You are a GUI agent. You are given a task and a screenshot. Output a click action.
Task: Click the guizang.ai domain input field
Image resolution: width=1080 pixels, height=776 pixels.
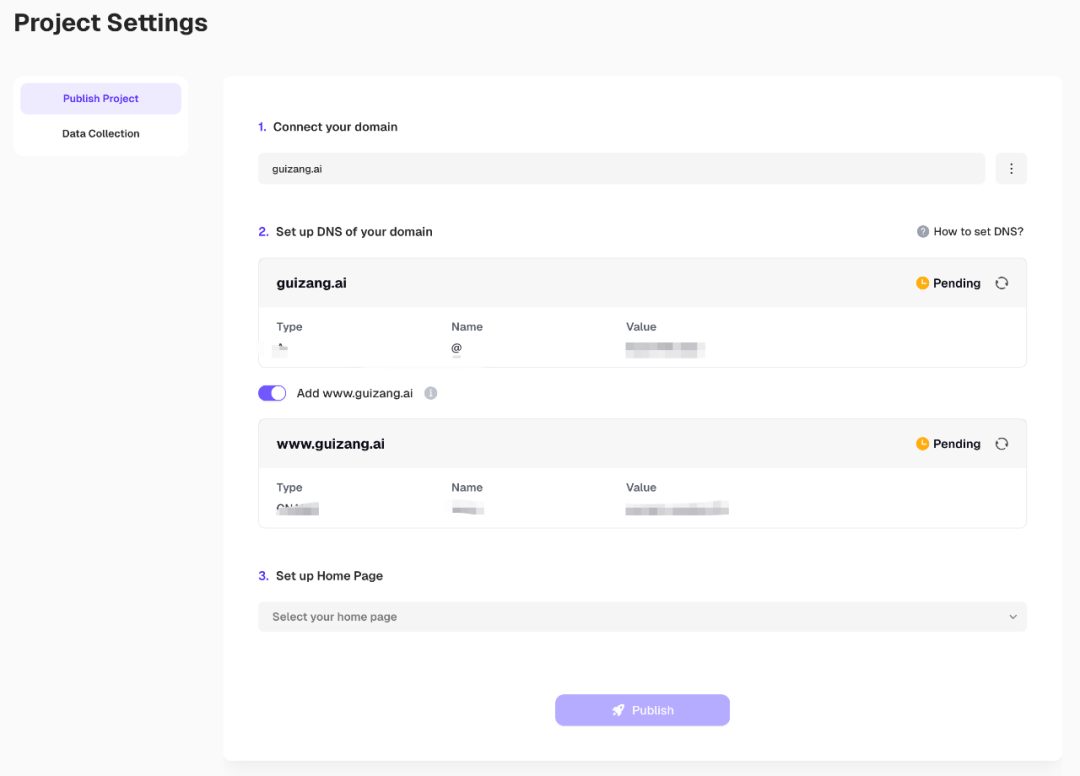(x=621, y=169)
